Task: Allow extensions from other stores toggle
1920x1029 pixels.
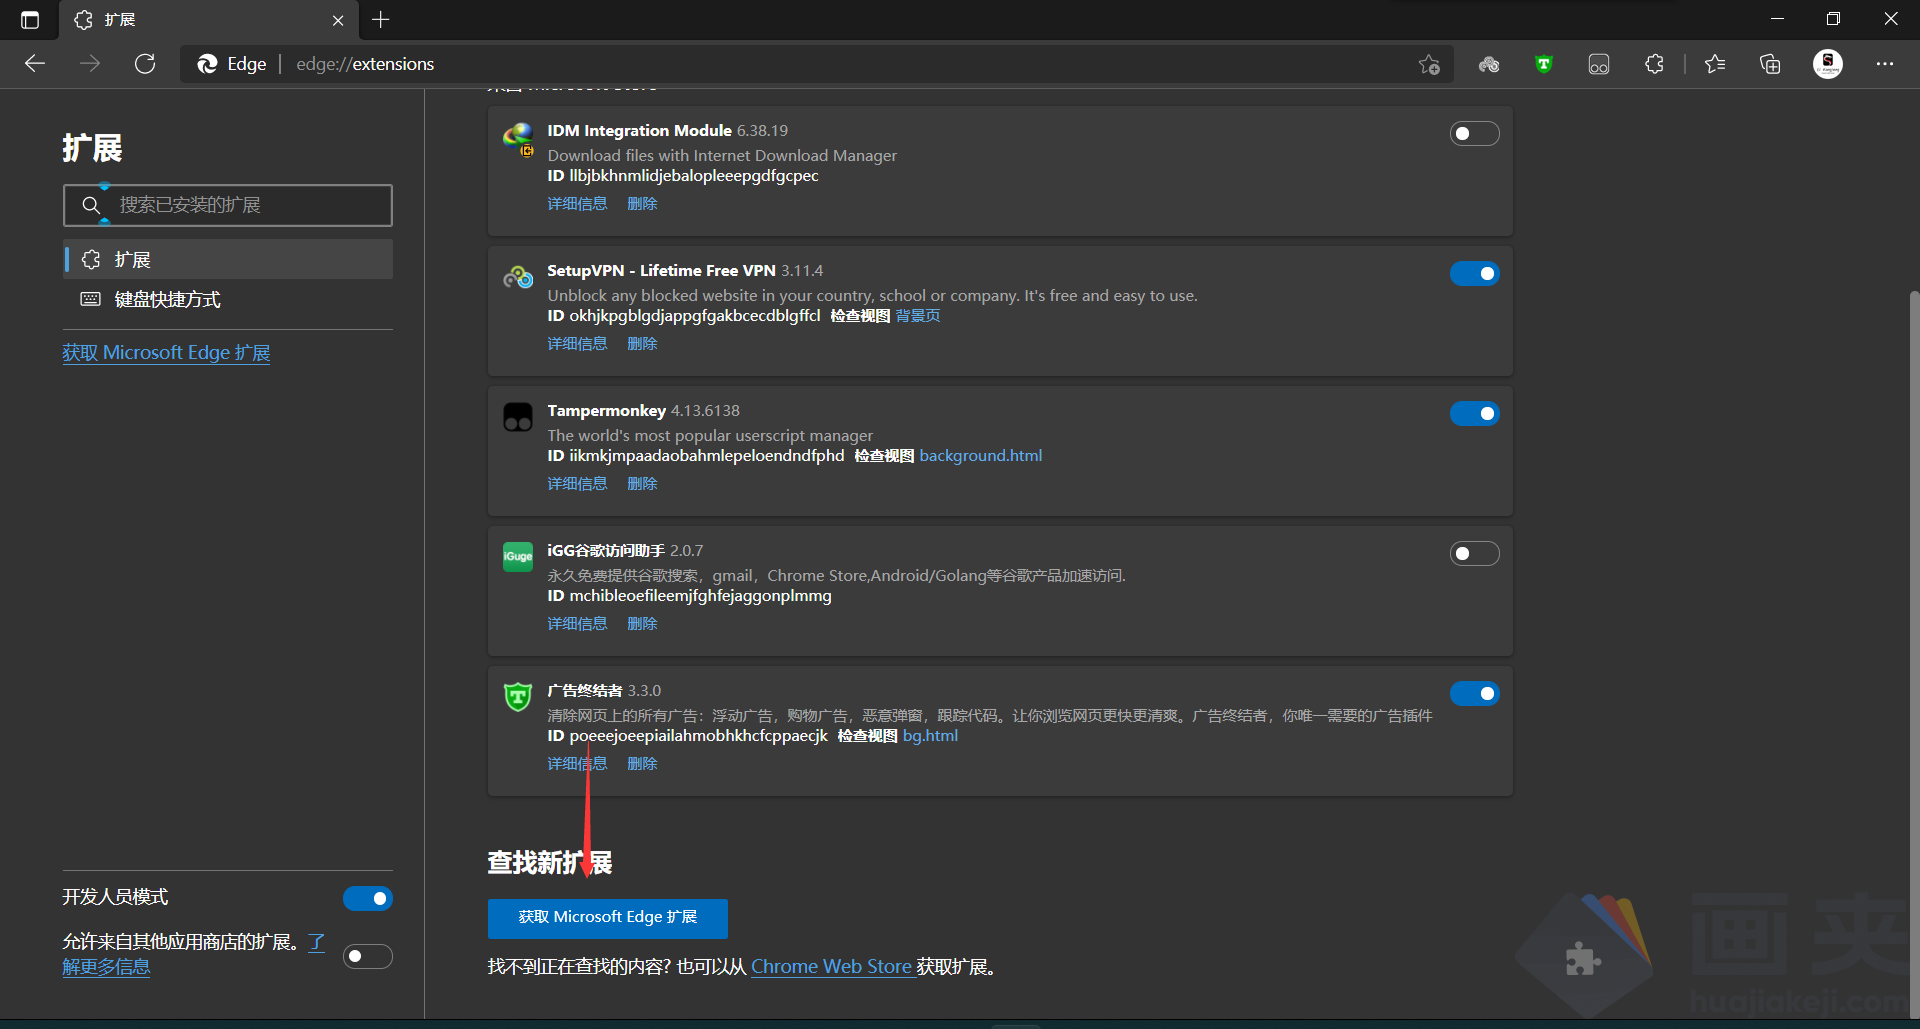Action: click(367, 957)
